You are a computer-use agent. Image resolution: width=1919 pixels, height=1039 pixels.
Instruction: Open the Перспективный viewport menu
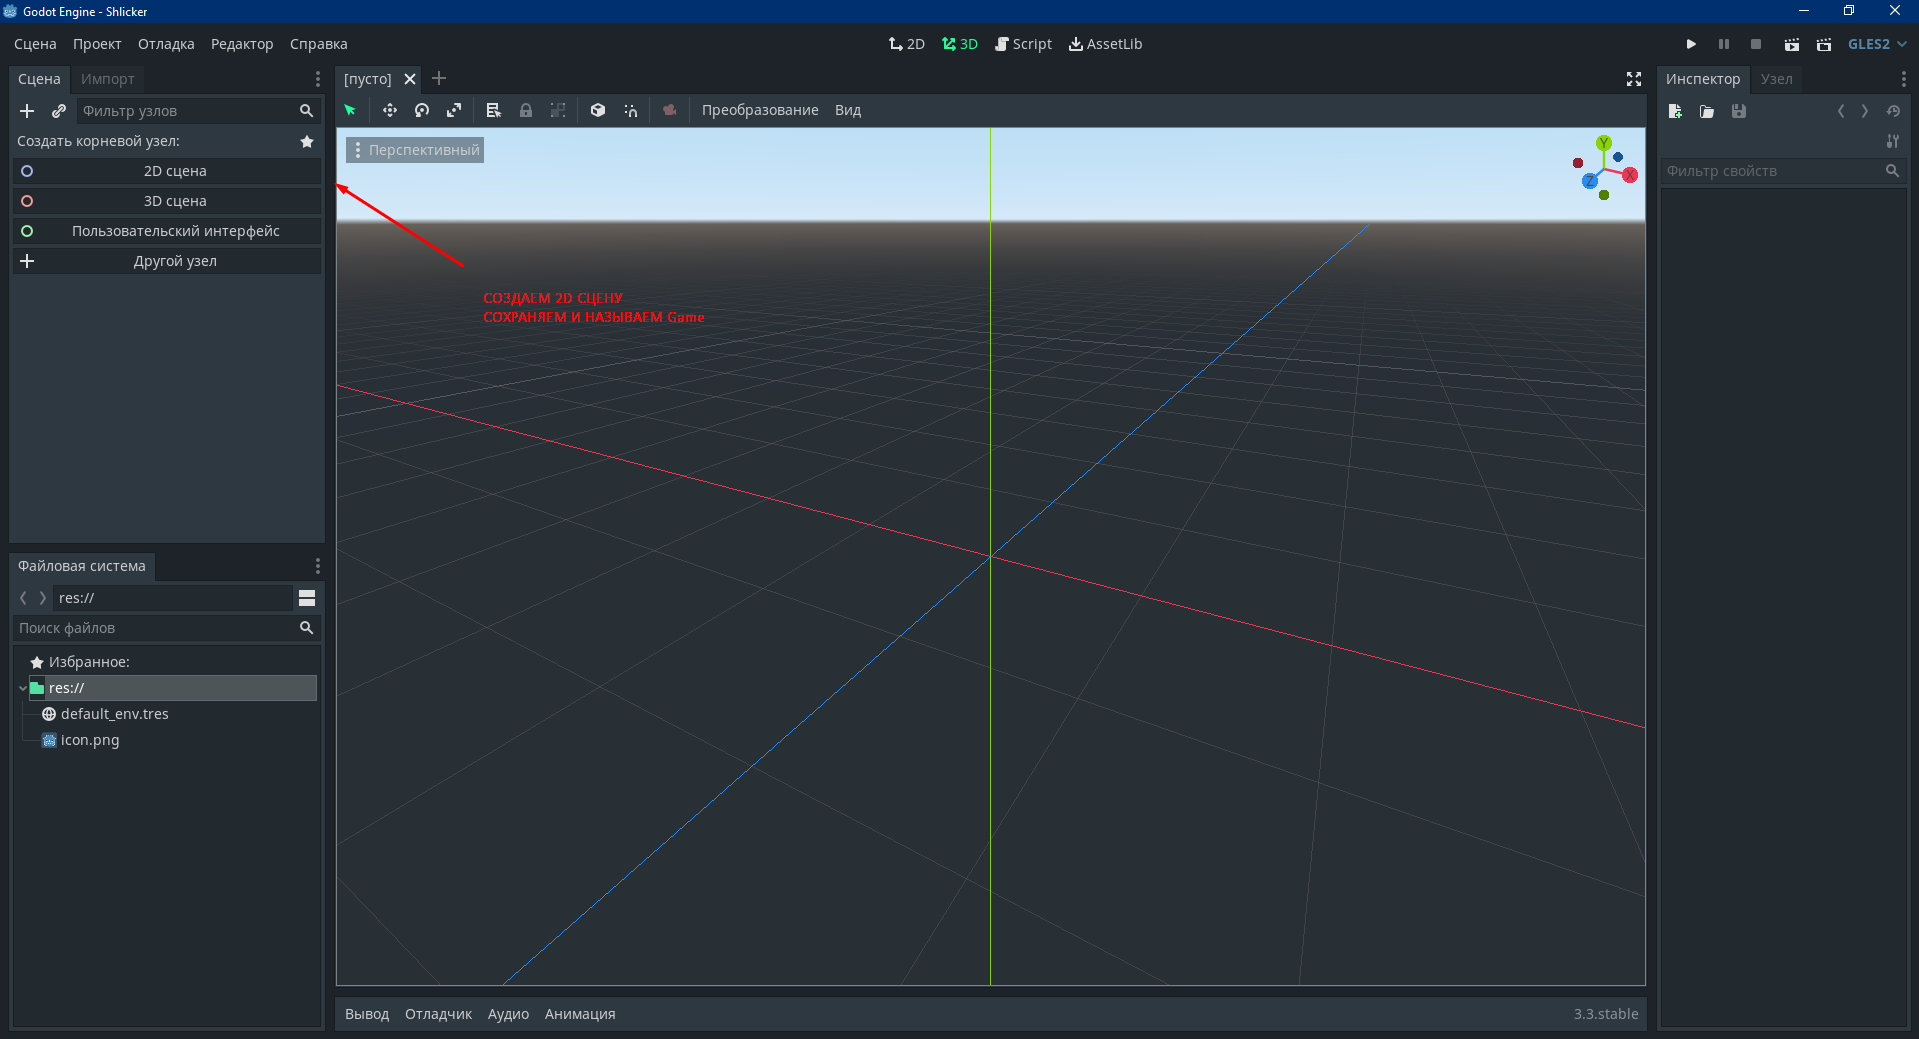pyautogui.click(x=415, y=150)
